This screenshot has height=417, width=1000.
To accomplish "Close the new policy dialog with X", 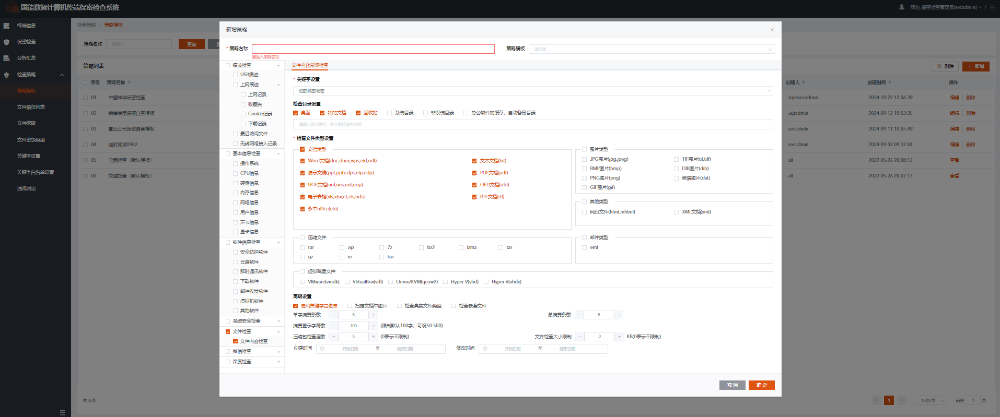I will [x=771, y=29].
